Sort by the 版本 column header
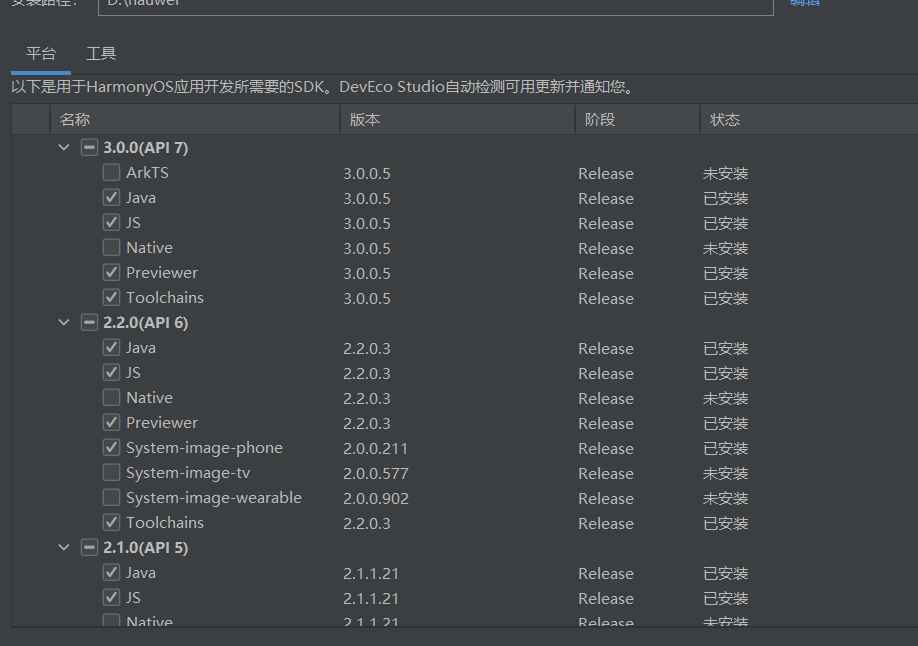Viewport: 918px width, 646px height. pyautogui.click(x=457, y=119)
